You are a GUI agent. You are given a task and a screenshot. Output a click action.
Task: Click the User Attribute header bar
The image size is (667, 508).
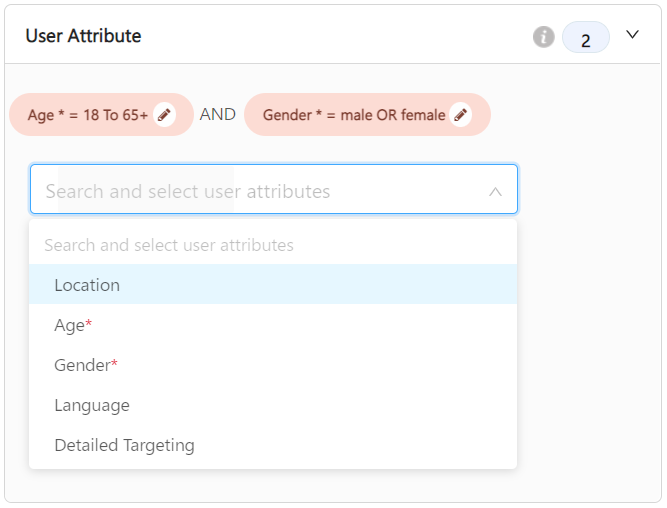pyautogui.click(x=333, y=35)
